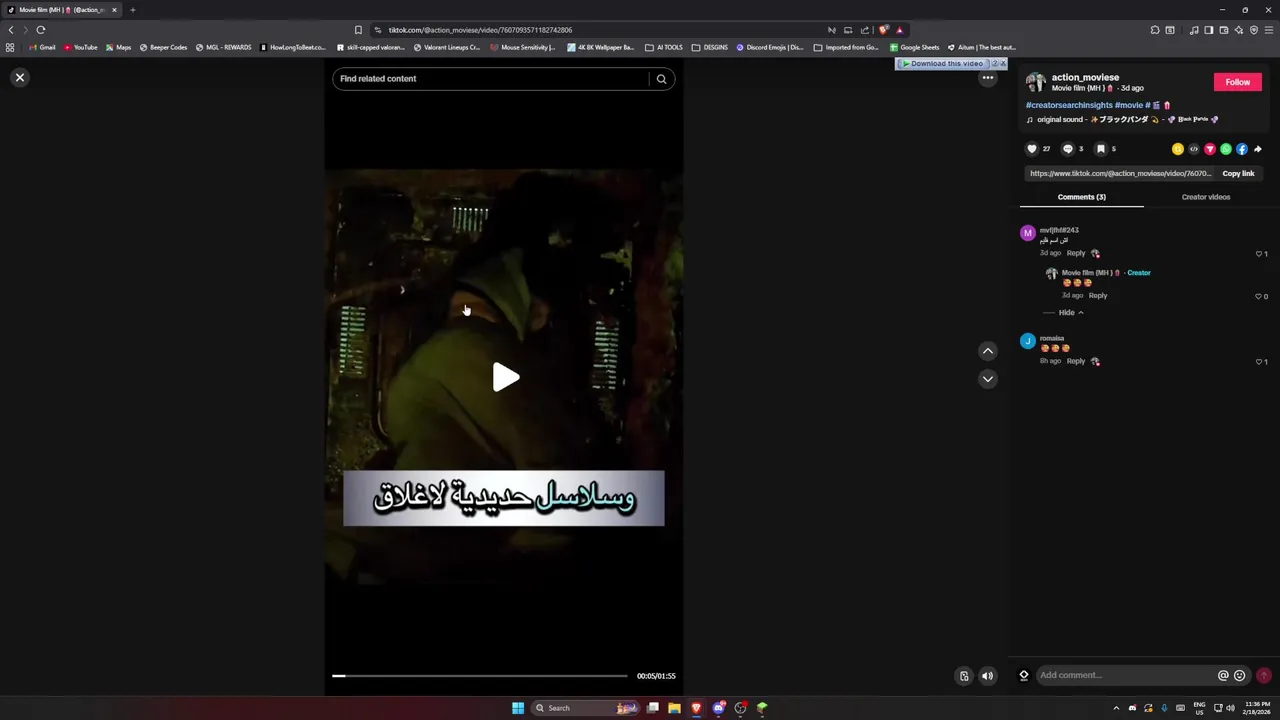The width and height of the screenshot is (1280, 720).
Task: Open the Google Sheets bookmark
Action: pyautogui.click(x=914, y=47)
